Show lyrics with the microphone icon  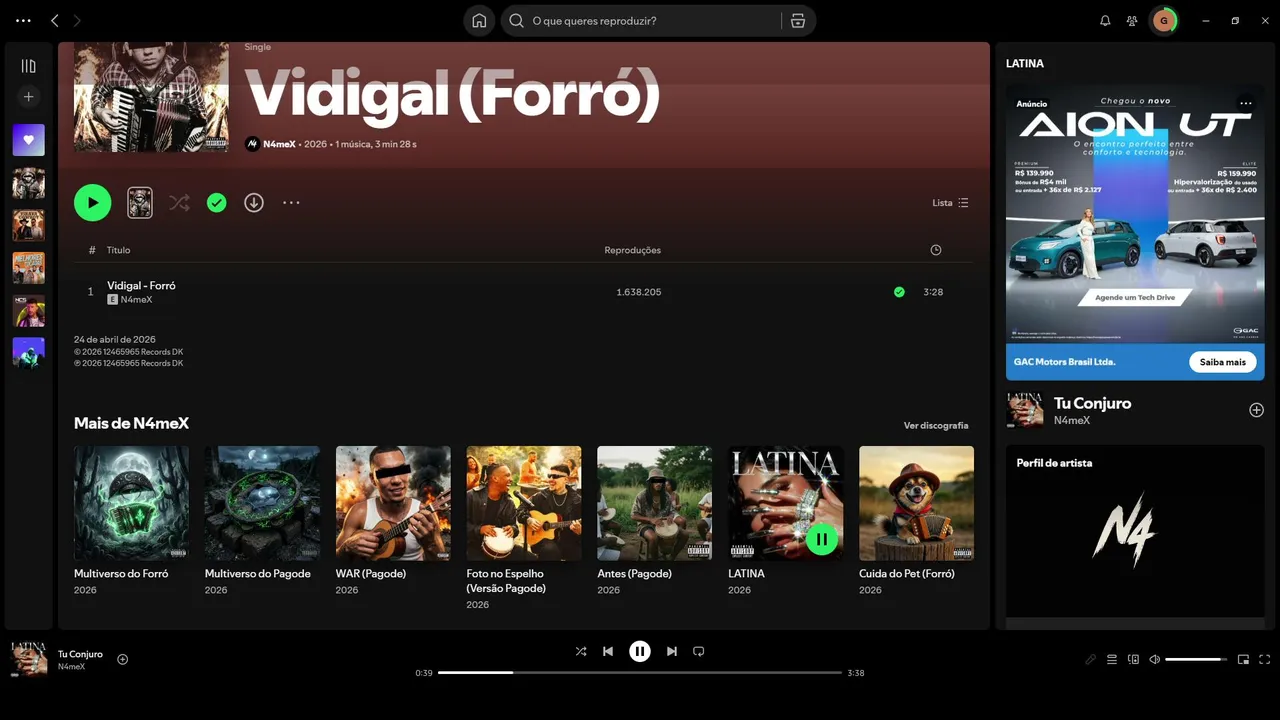[x=1091, y=659]
